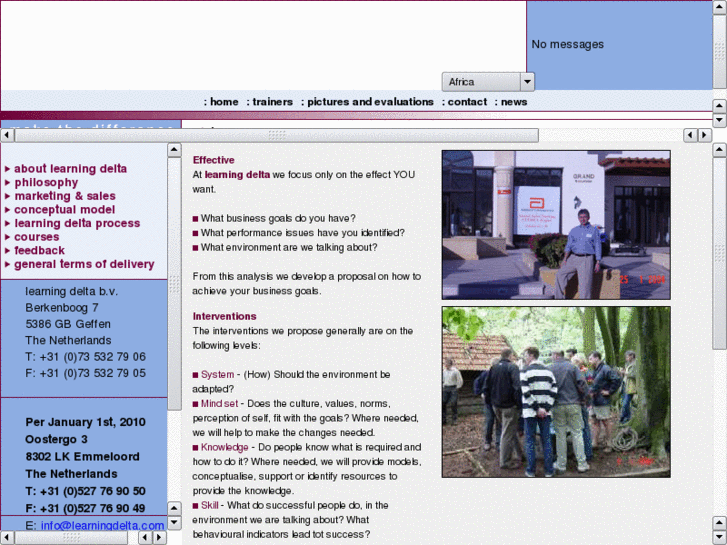Viewport: 727px width, 545px height.
Task: Click 'Per January 1st, 2010' text
Action: click(x=85, y=422)
